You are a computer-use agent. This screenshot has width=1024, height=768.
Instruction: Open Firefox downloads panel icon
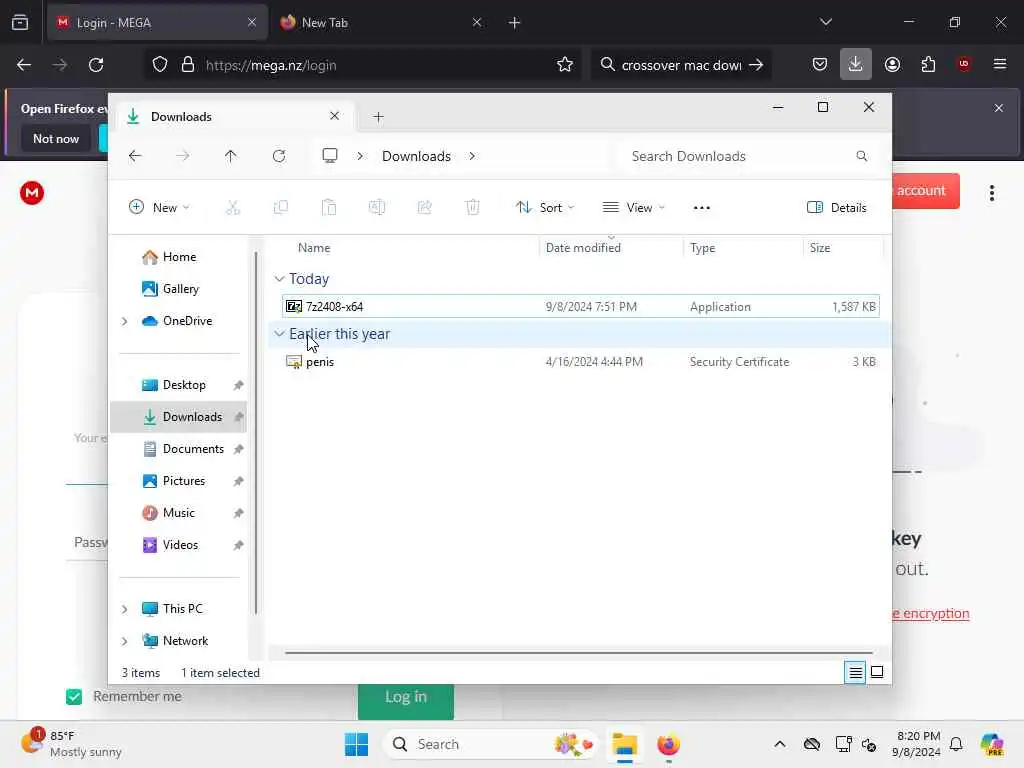[x=856, y=65]
